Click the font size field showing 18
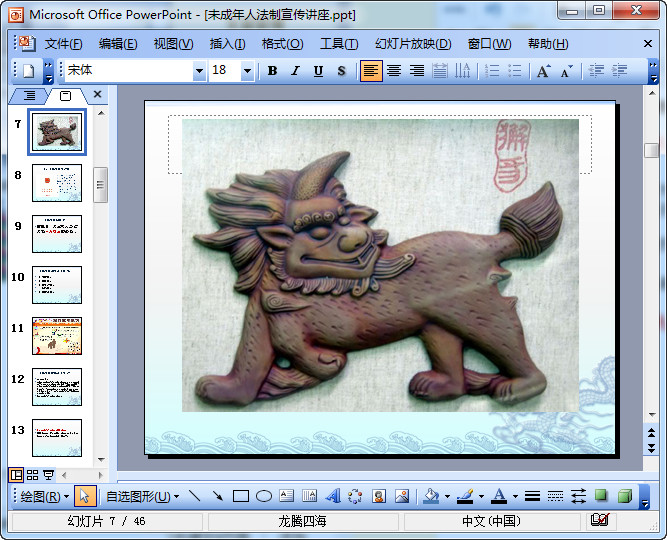667x540 pixels. [225, 71]
